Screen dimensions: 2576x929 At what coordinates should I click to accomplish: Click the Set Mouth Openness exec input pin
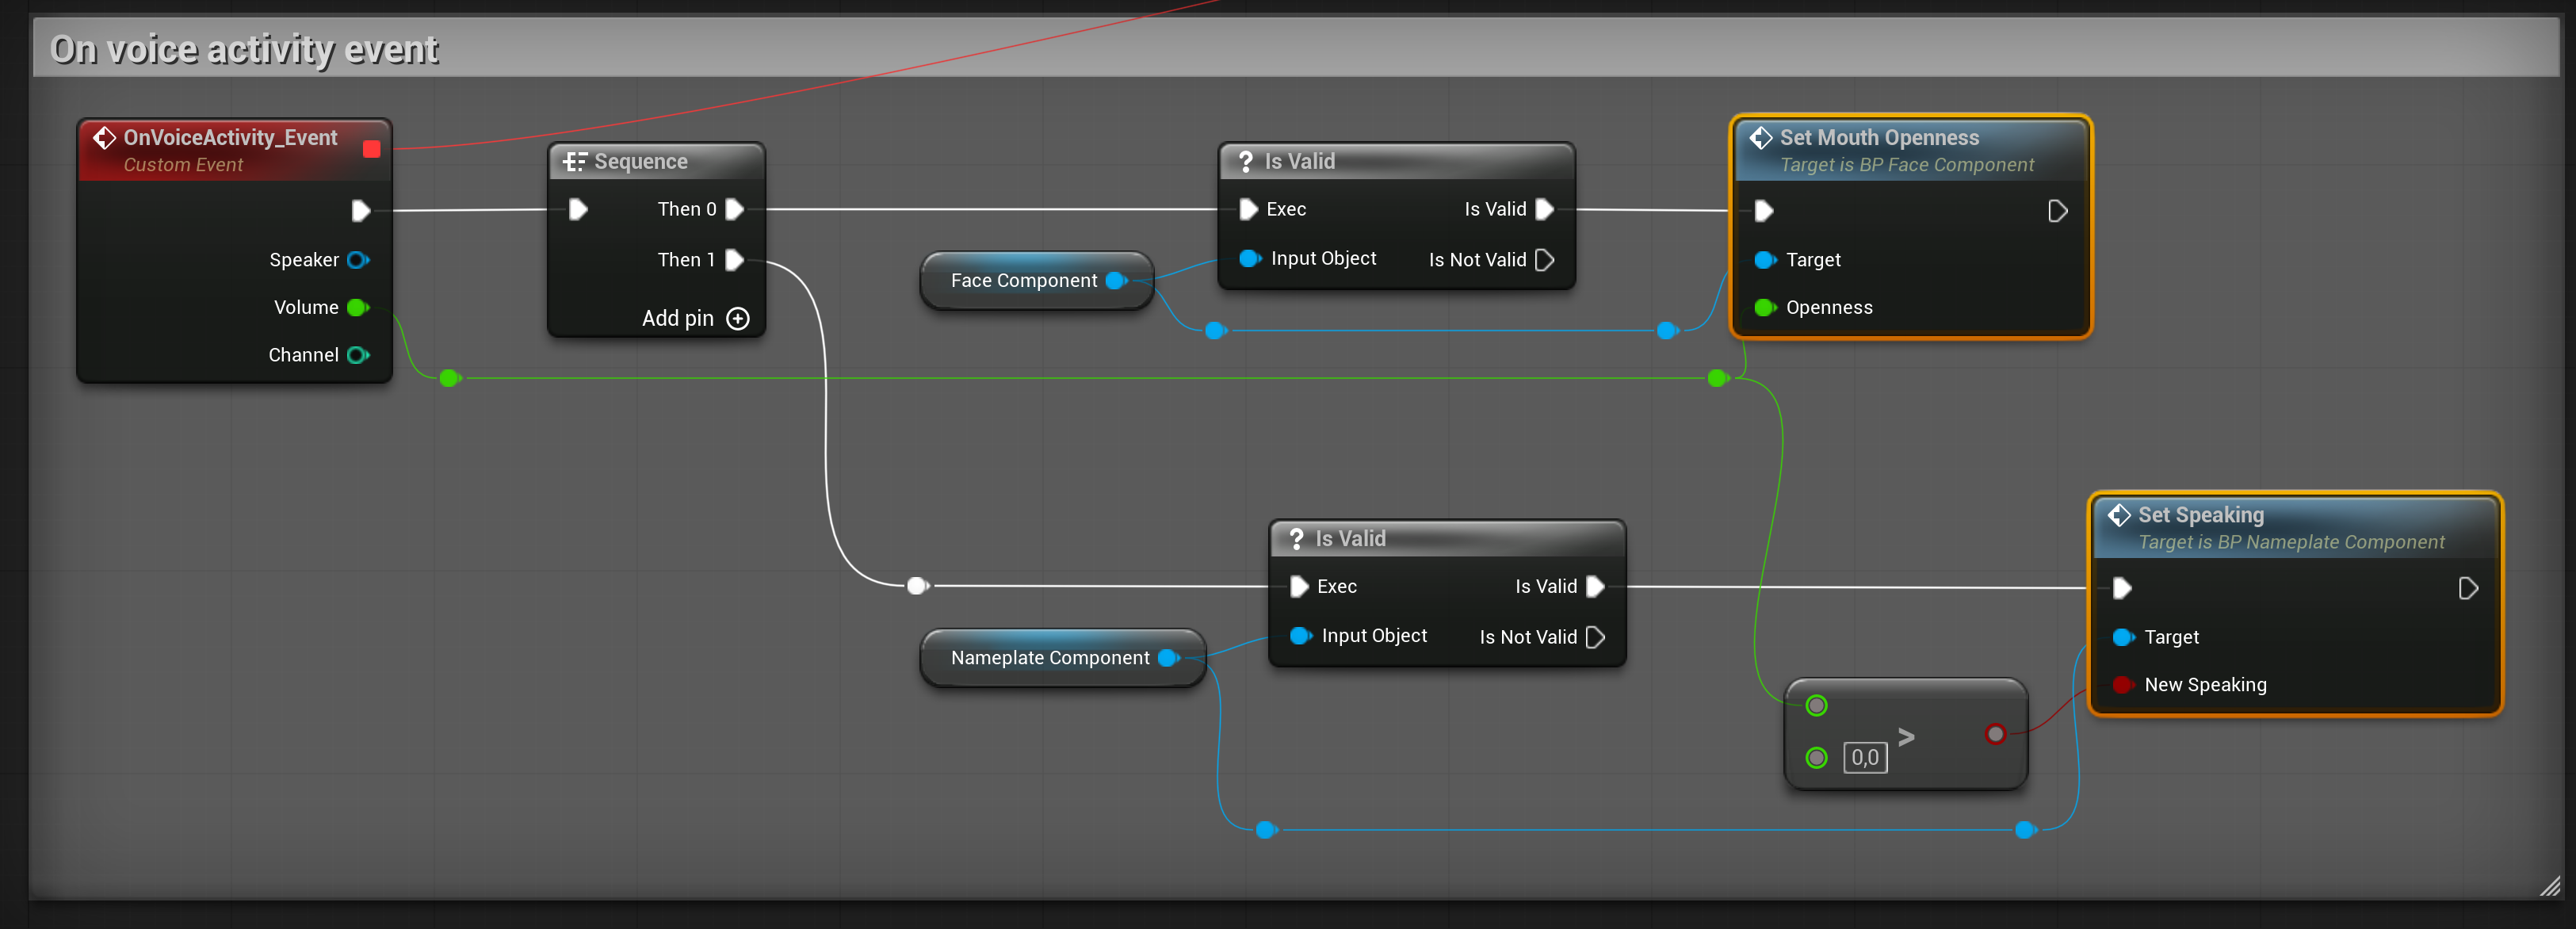click(x=1764, y=211)
